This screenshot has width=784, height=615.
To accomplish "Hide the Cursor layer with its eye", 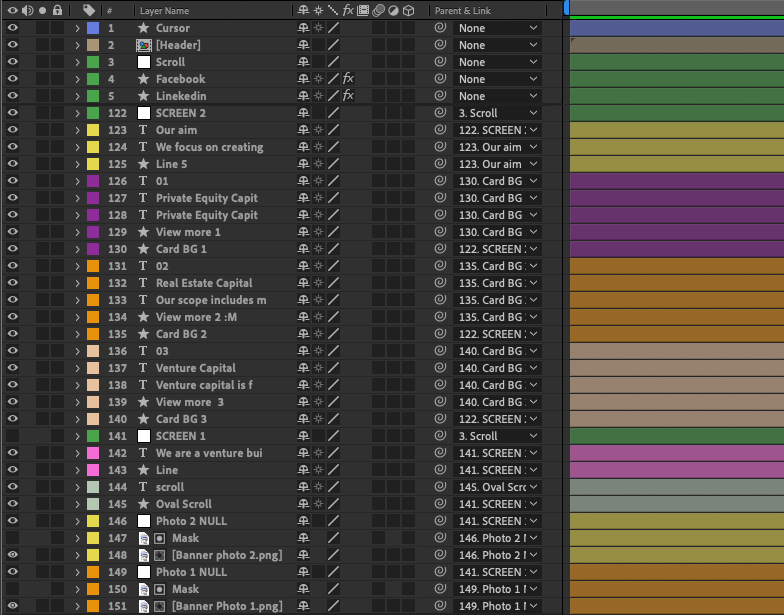I will click(13, 28).
